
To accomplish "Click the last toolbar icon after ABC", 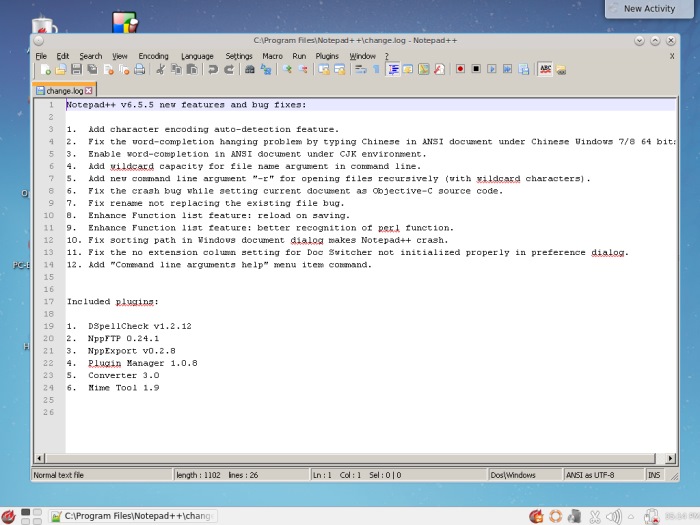I will coord(561,70).
